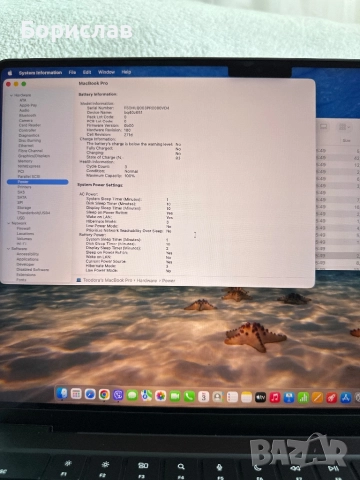The height and width of the screenshot is (480, 360).
Task: Open the File menu
Action: click(x=72, y=72)
